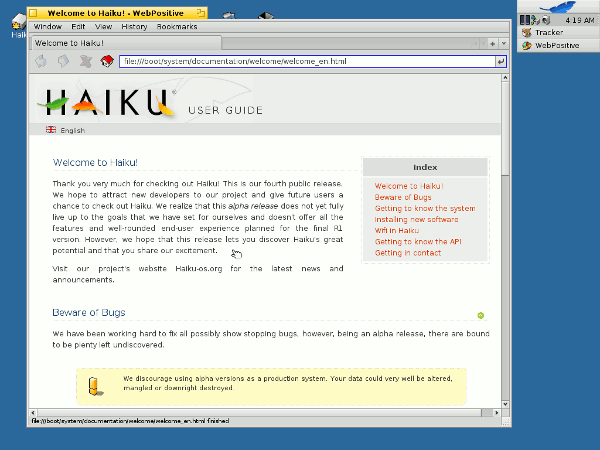Click the Deskbar clock showing 4:19 AM
Screen dimensions: 600x450
(x=580, y=20)
